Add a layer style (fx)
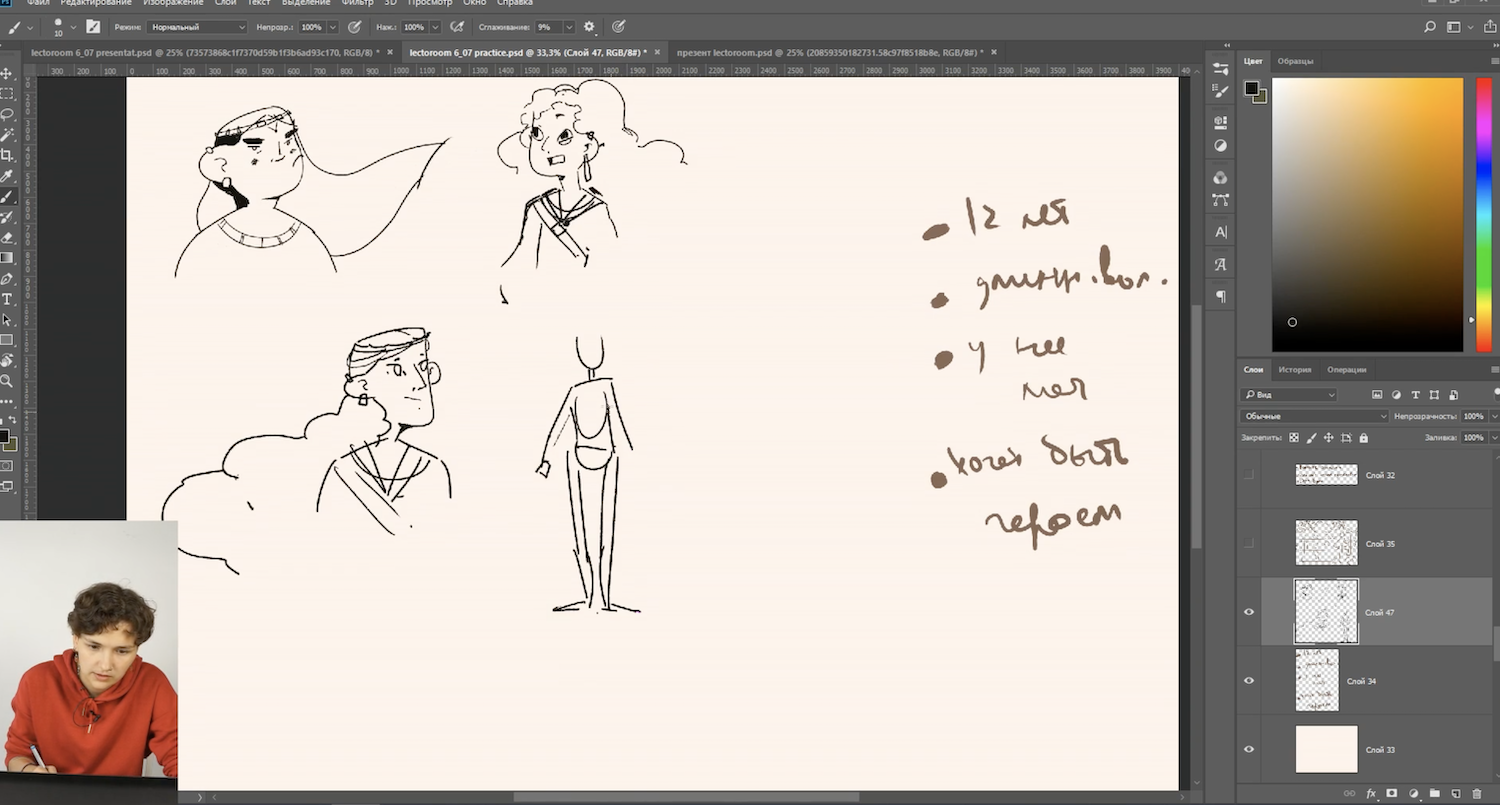Viewport: 1500px width, 805px height. [1371, 793]
